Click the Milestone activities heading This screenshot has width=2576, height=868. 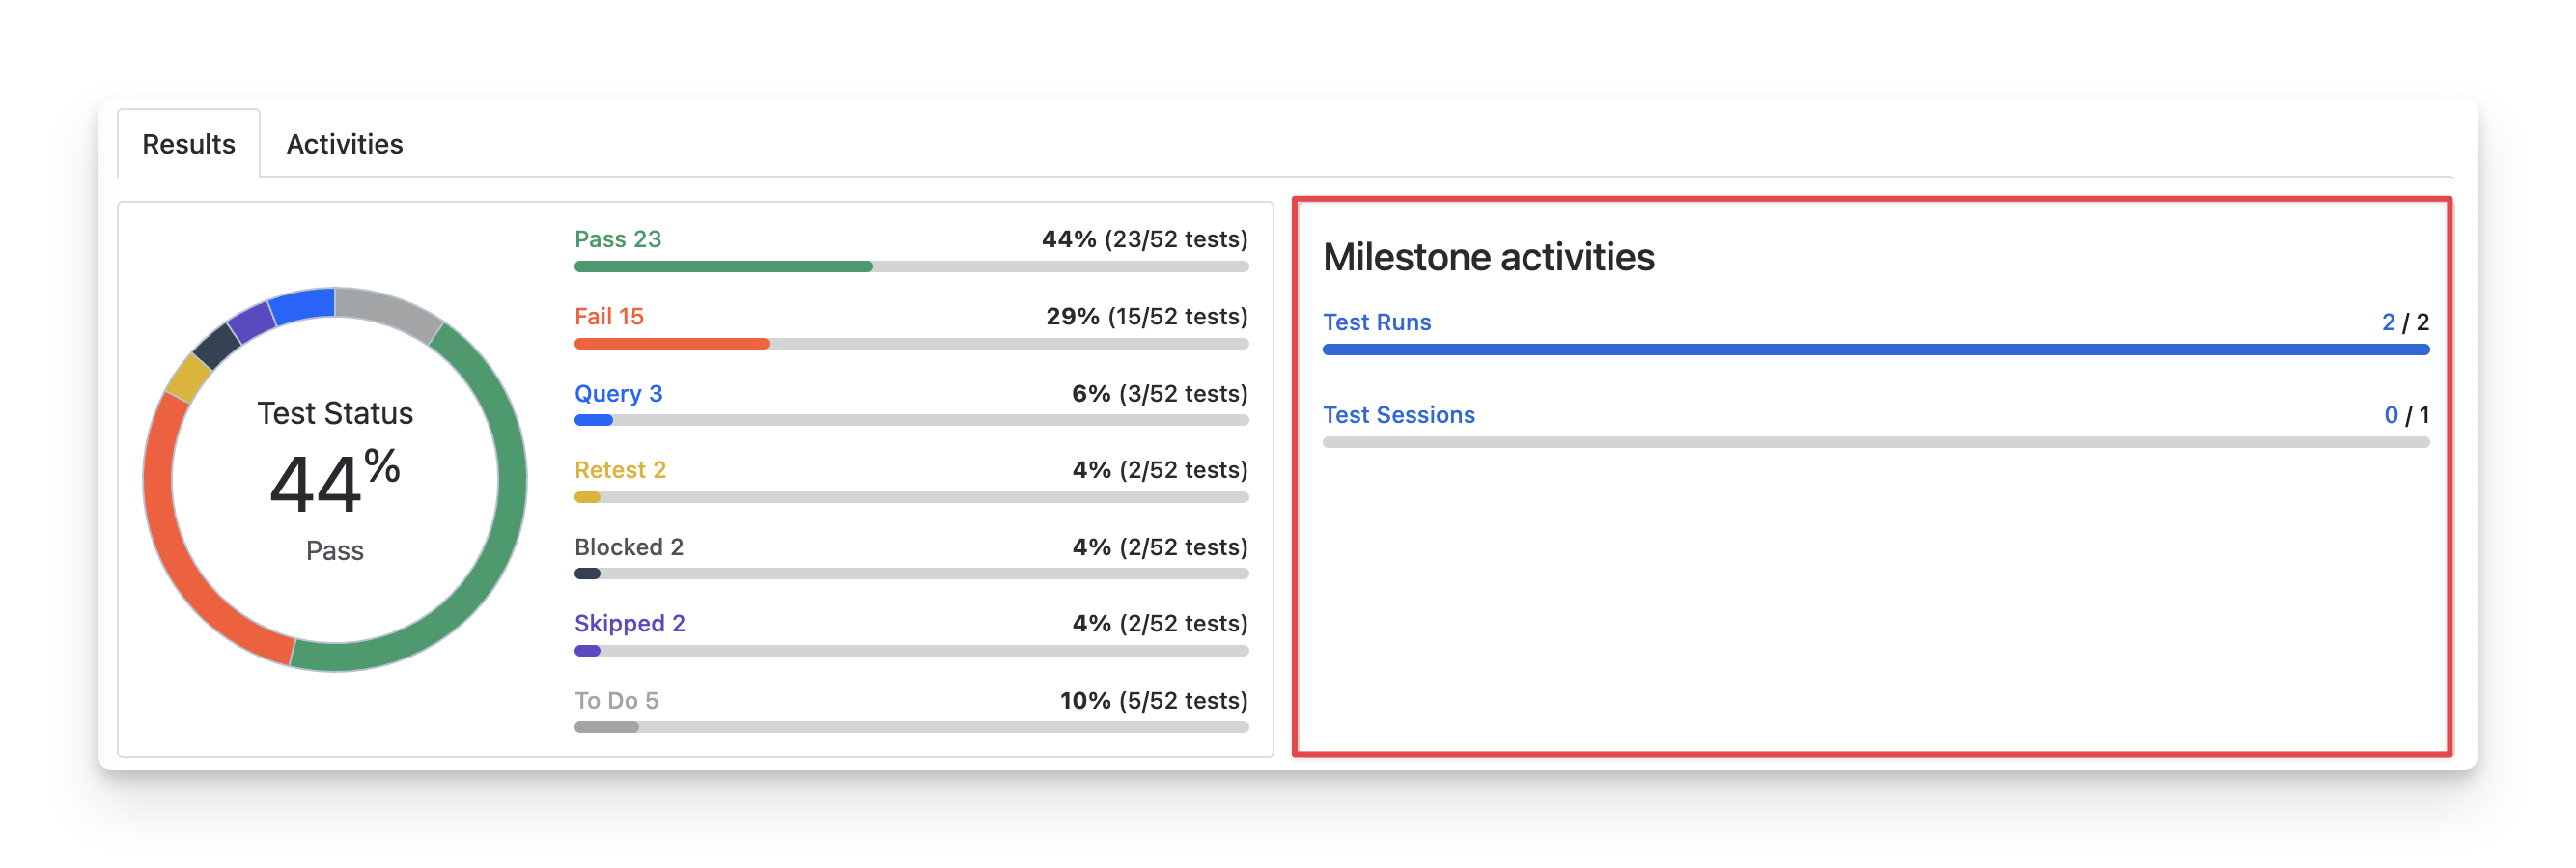click(x=1488, y=257)
